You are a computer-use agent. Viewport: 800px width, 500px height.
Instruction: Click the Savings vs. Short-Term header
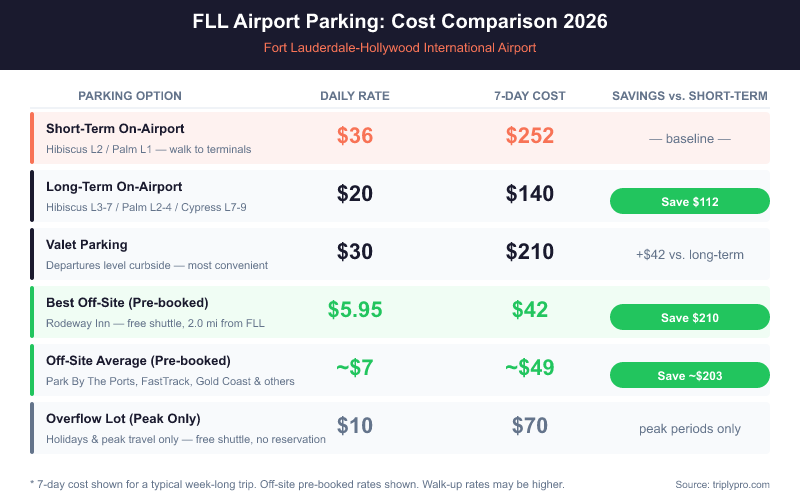(689, 96)
